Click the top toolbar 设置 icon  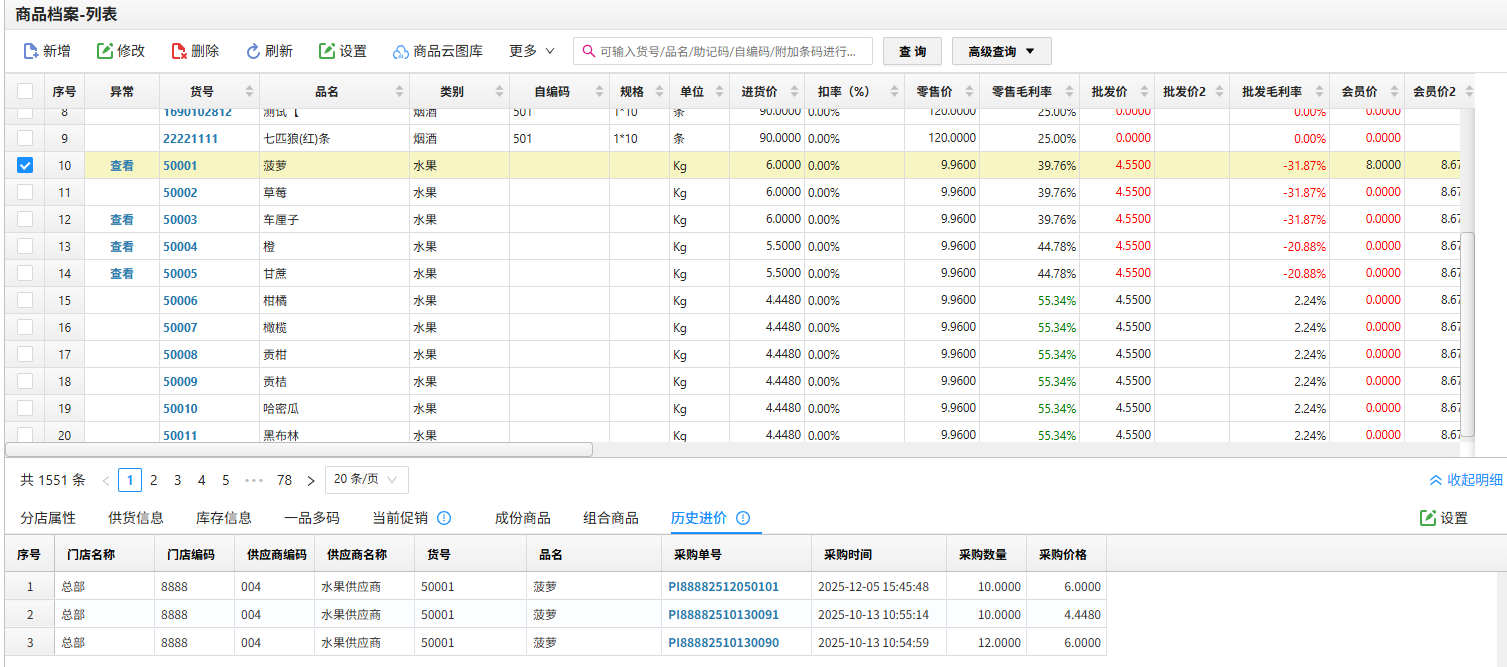(x=327, y=51)
